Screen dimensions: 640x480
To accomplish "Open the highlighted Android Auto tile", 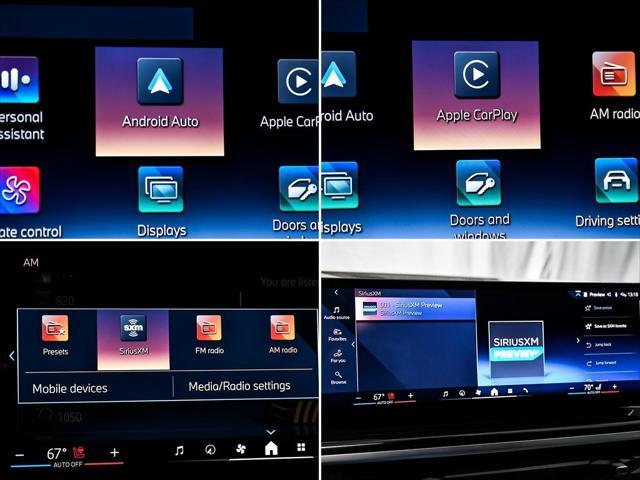I will [160, 101].
